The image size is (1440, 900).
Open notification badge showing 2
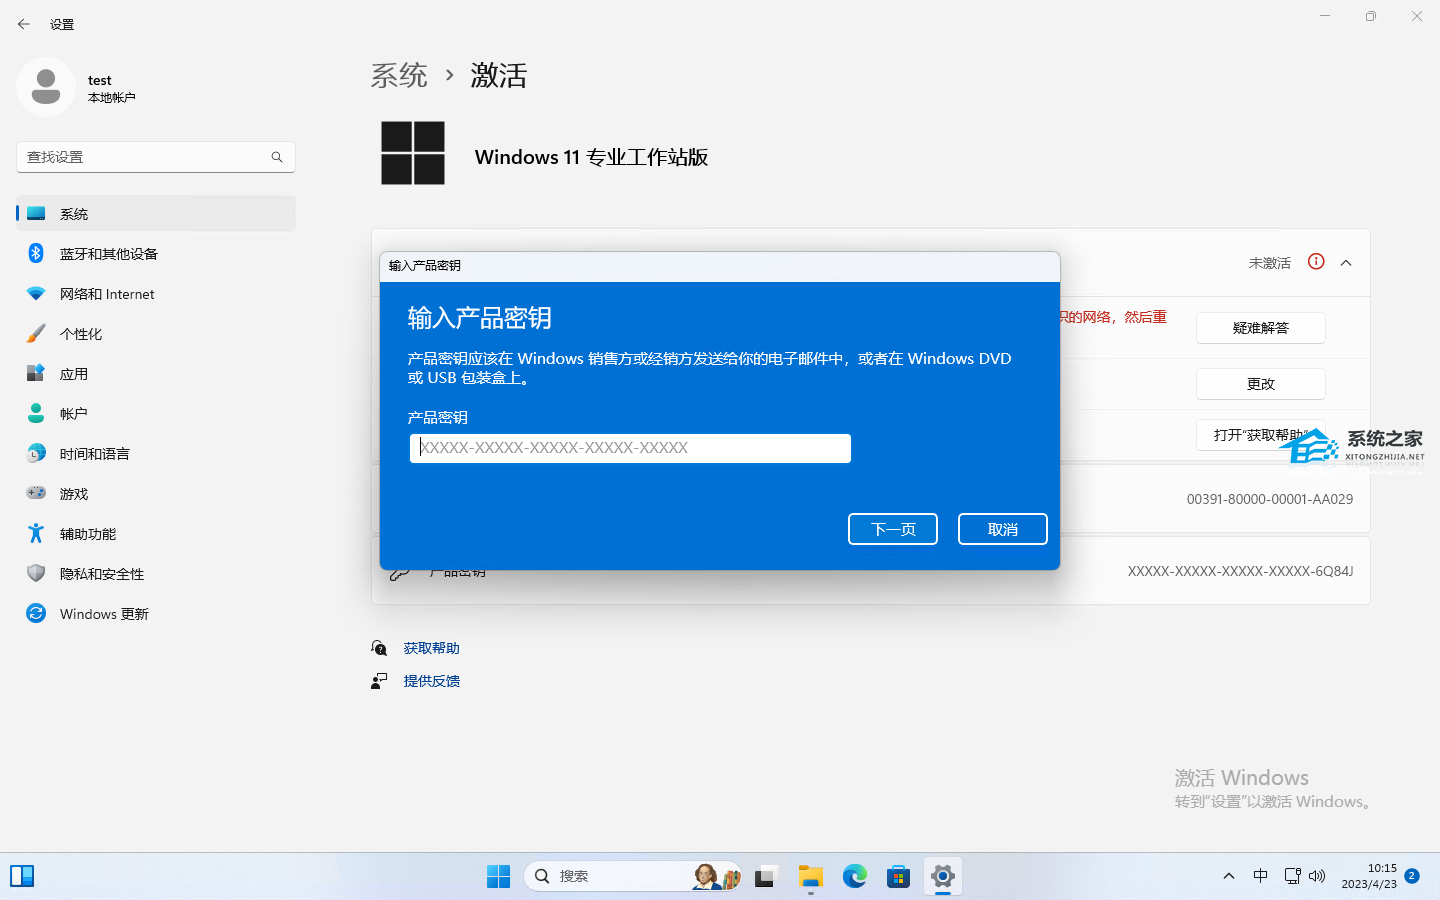click(1412, 876)
